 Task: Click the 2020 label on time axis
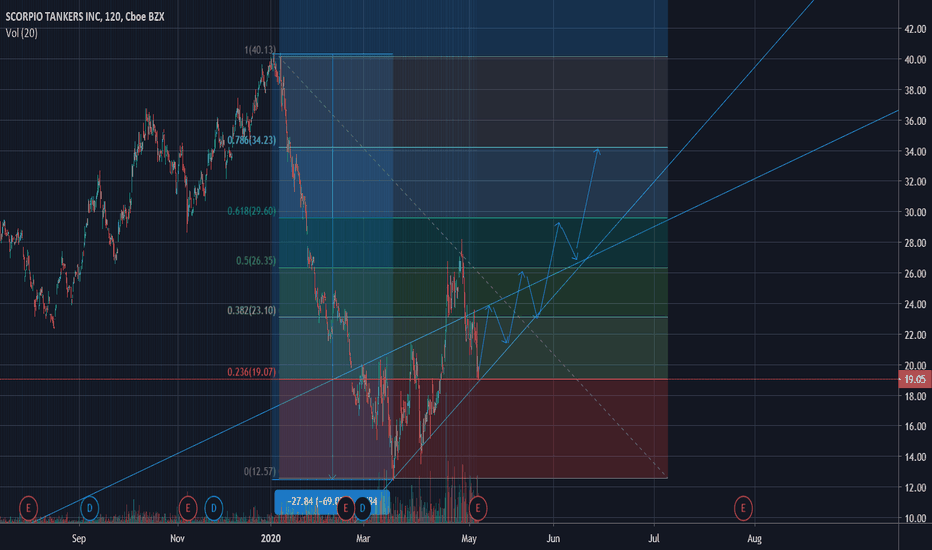270,538
